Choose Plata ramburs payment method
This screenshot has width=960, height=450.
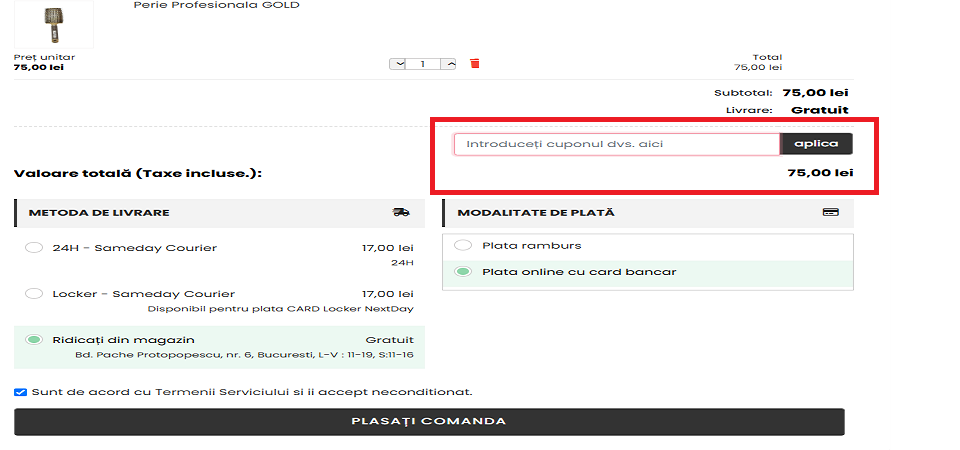click(x=462, y=245)
